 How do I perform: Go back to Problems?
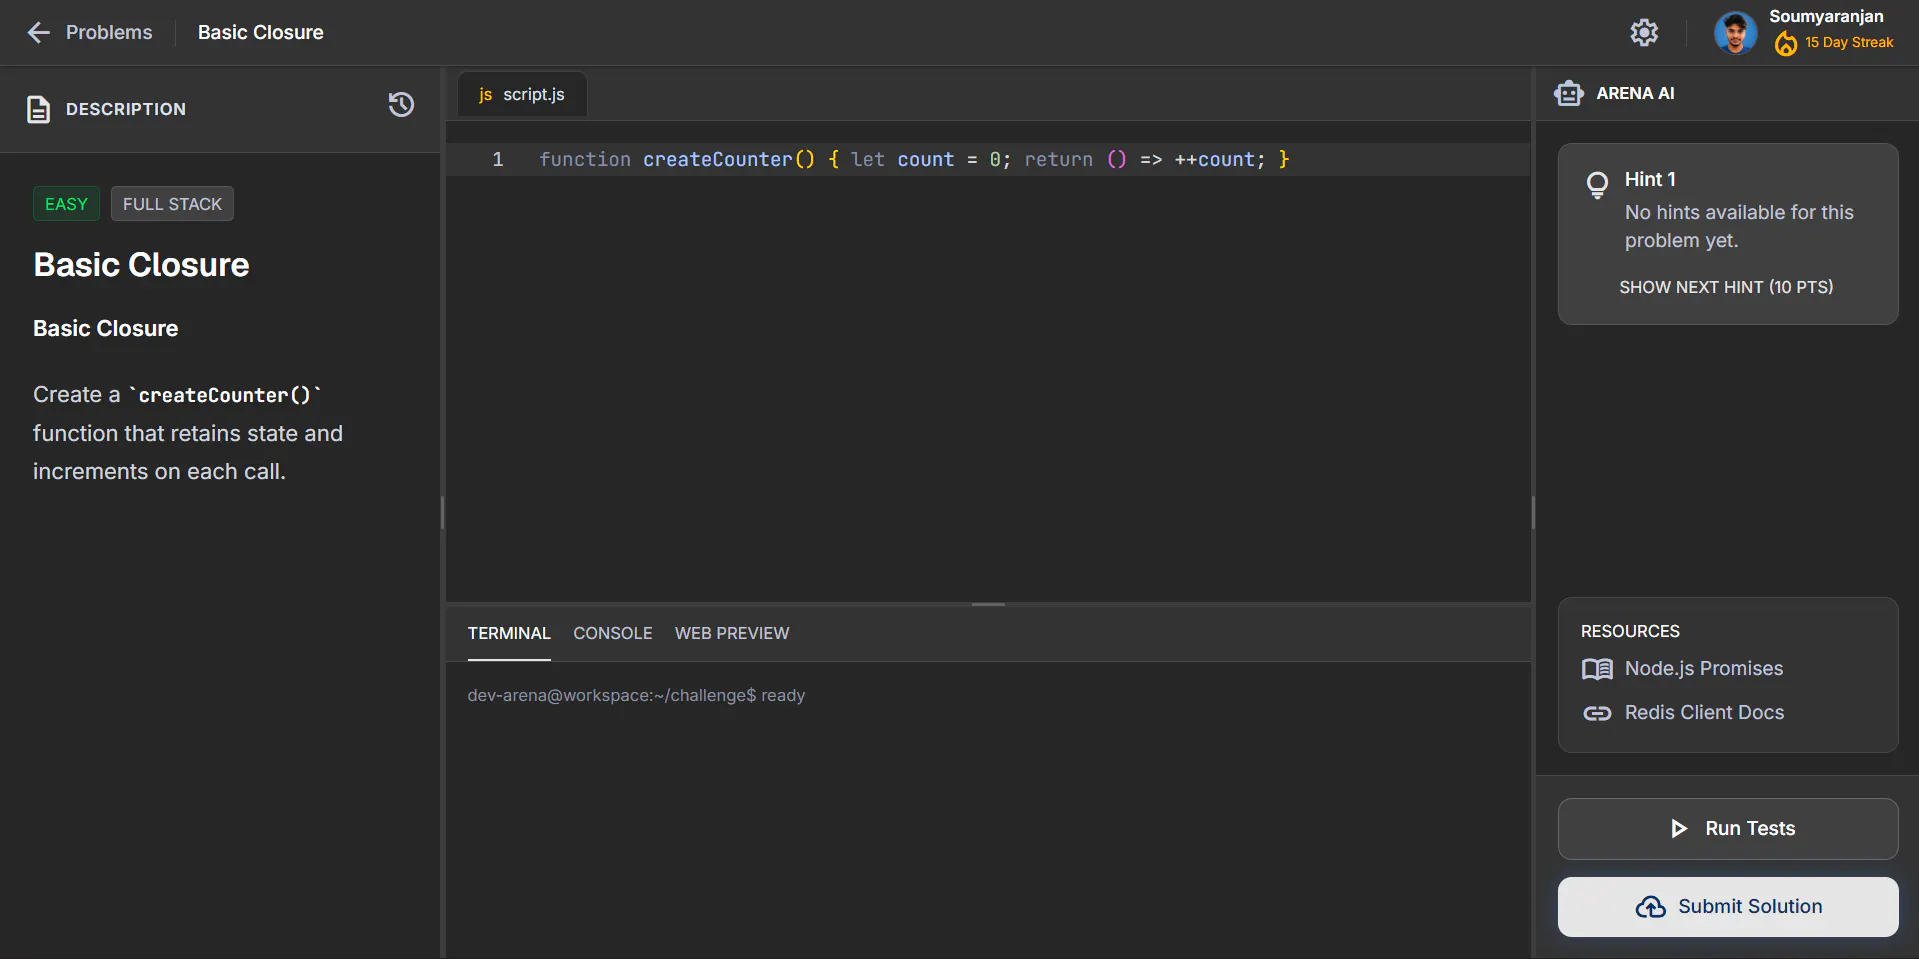(109, 32)
